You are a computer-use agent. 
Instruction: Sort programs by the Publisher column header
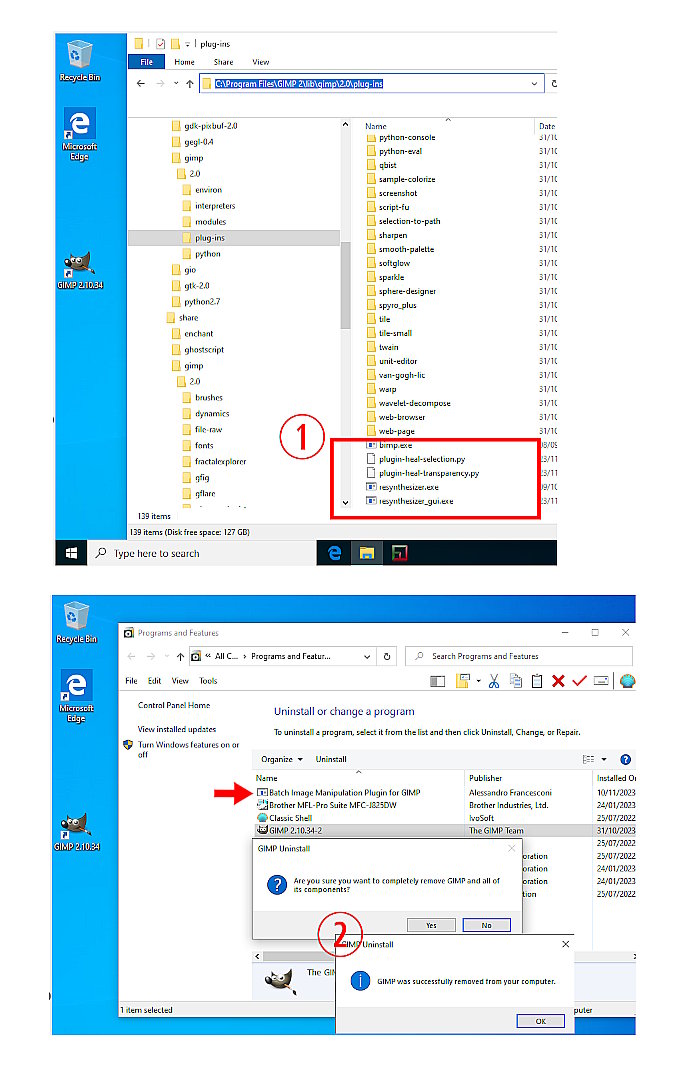[485, 778]
